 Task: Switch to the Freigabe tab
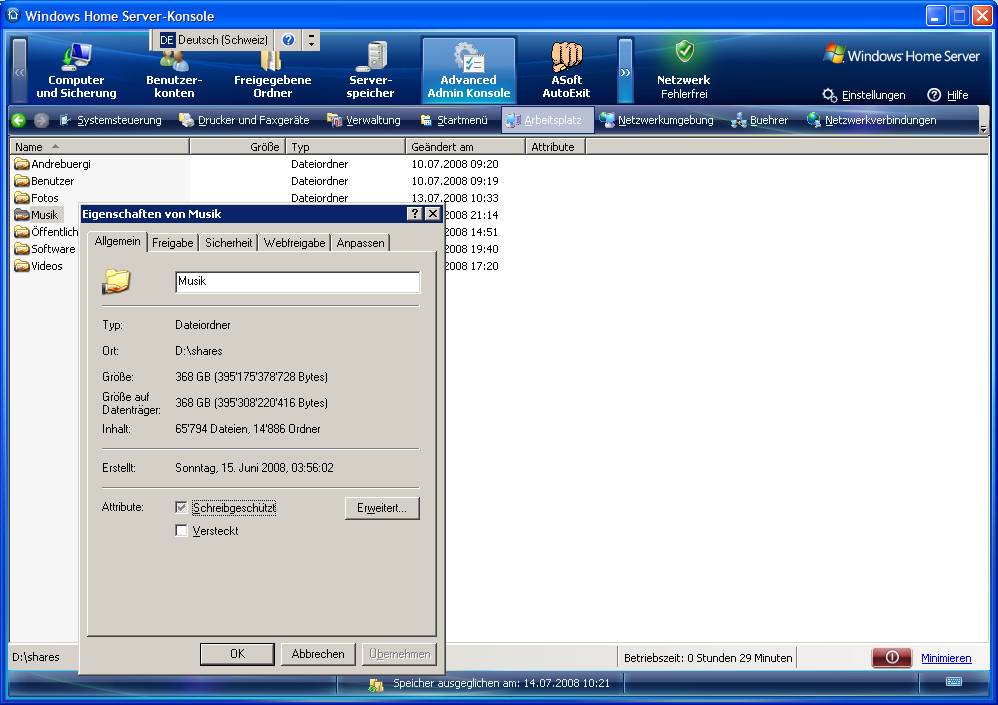172,243
